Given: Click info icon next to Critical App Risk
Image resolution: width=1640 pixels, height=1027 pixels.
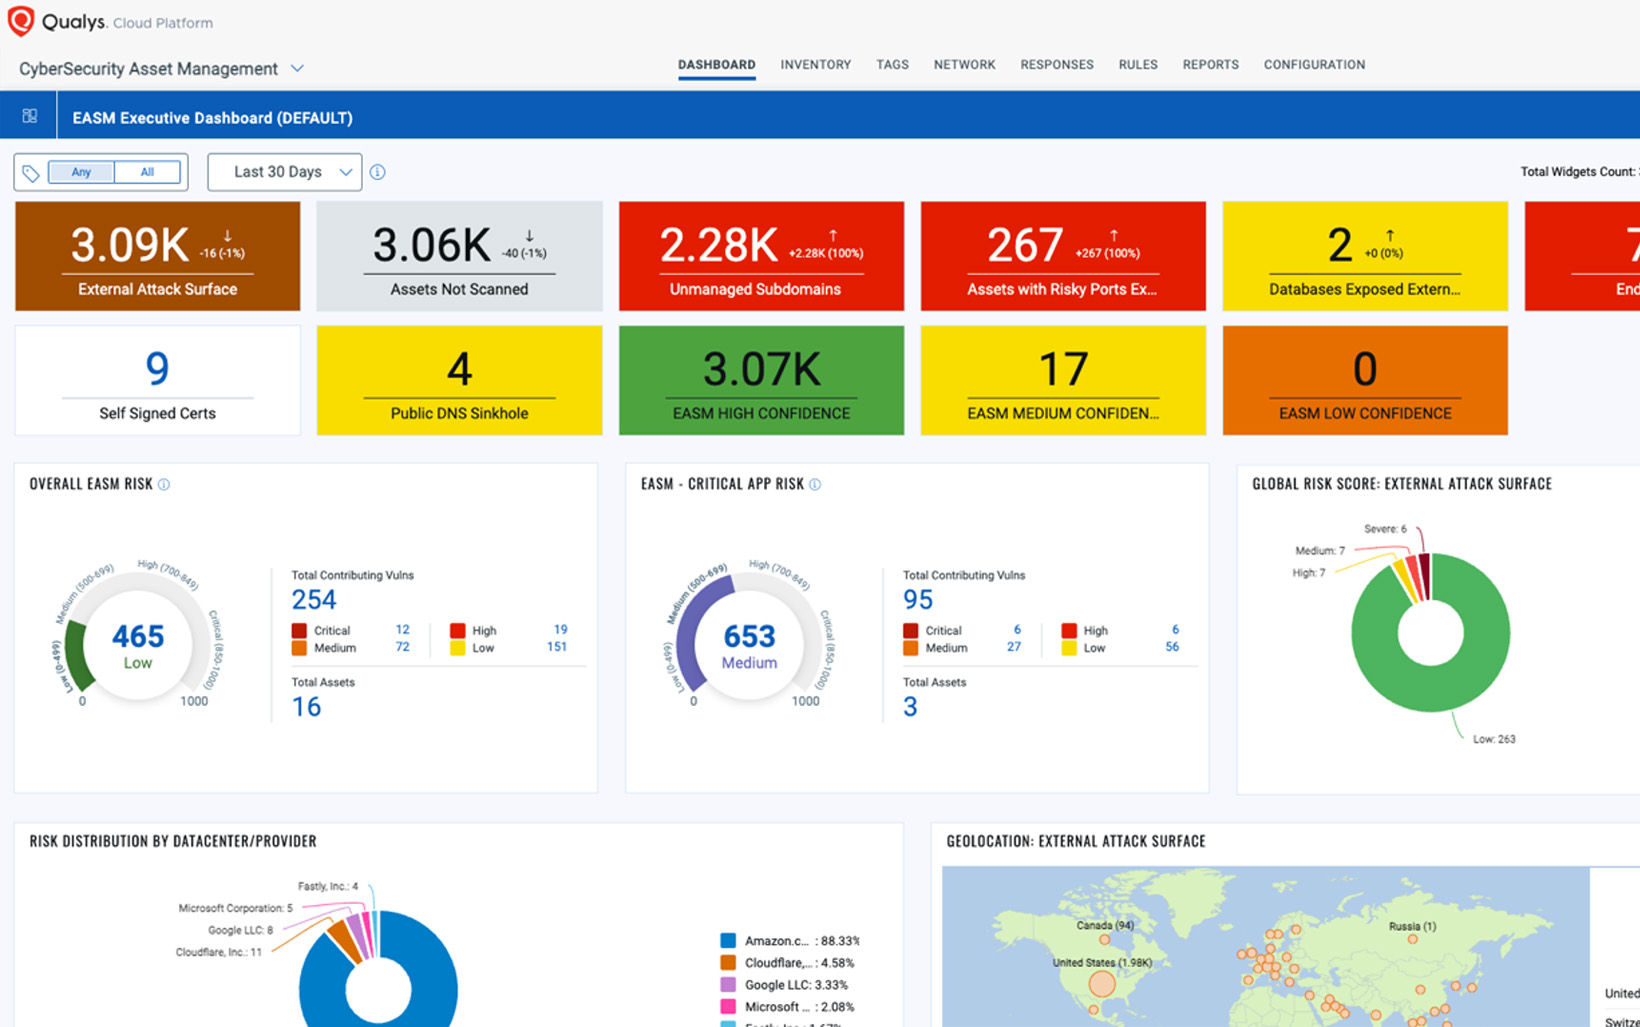Looking at the screenshot, I should 815,484.
